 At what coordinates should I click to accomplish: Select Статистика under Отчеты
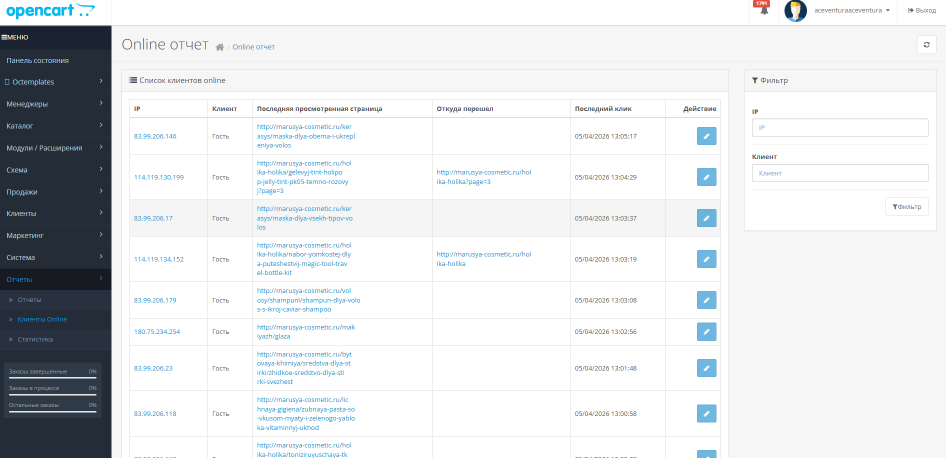pos(35,339)
